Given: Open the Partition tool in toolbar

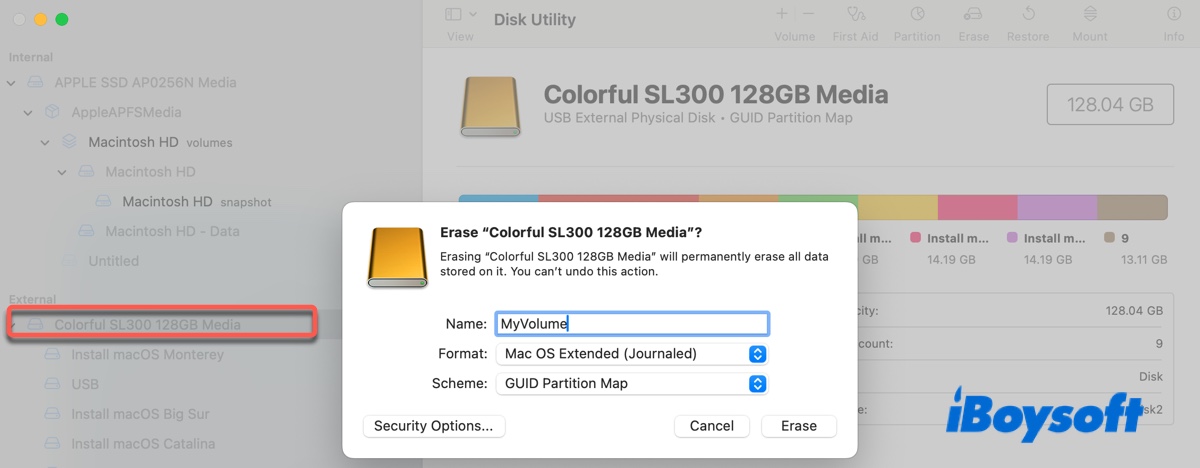Looking at the screenshot, I should click(x=917, y=15).
